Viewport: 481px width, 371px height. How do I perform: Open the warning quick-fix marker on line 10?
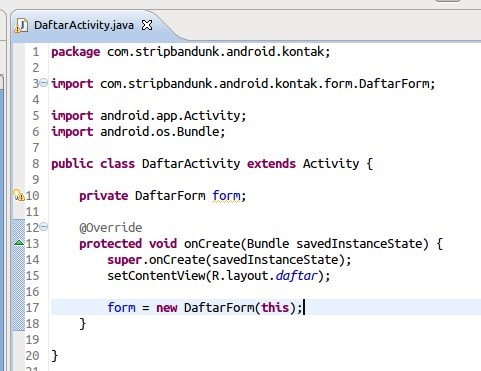pos(19,195)
